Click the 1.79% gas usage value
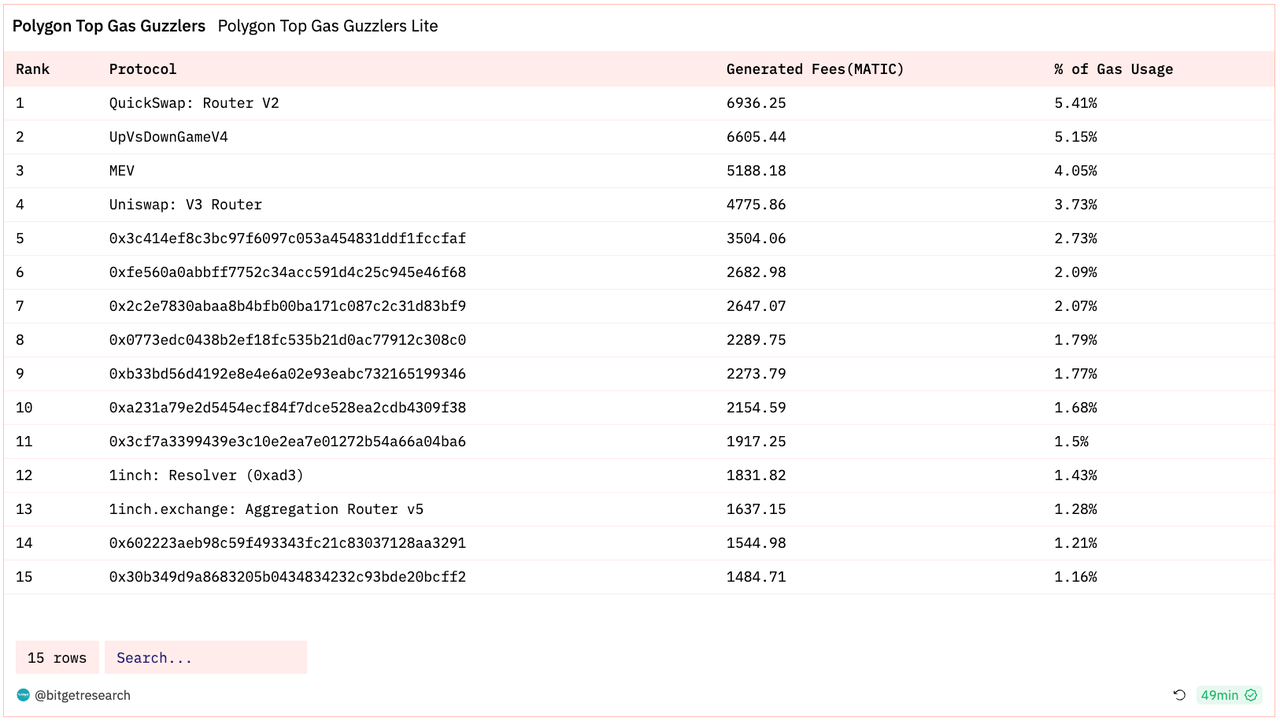The image size is (1280, 721). pyautogui.click(x=1076, y=341)
